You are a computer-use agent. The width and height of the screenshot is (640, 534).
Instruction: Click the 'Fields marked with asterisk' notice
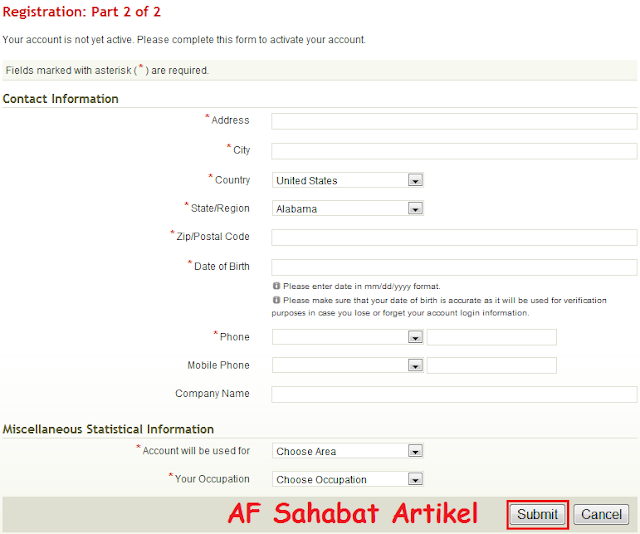[107, 70]
